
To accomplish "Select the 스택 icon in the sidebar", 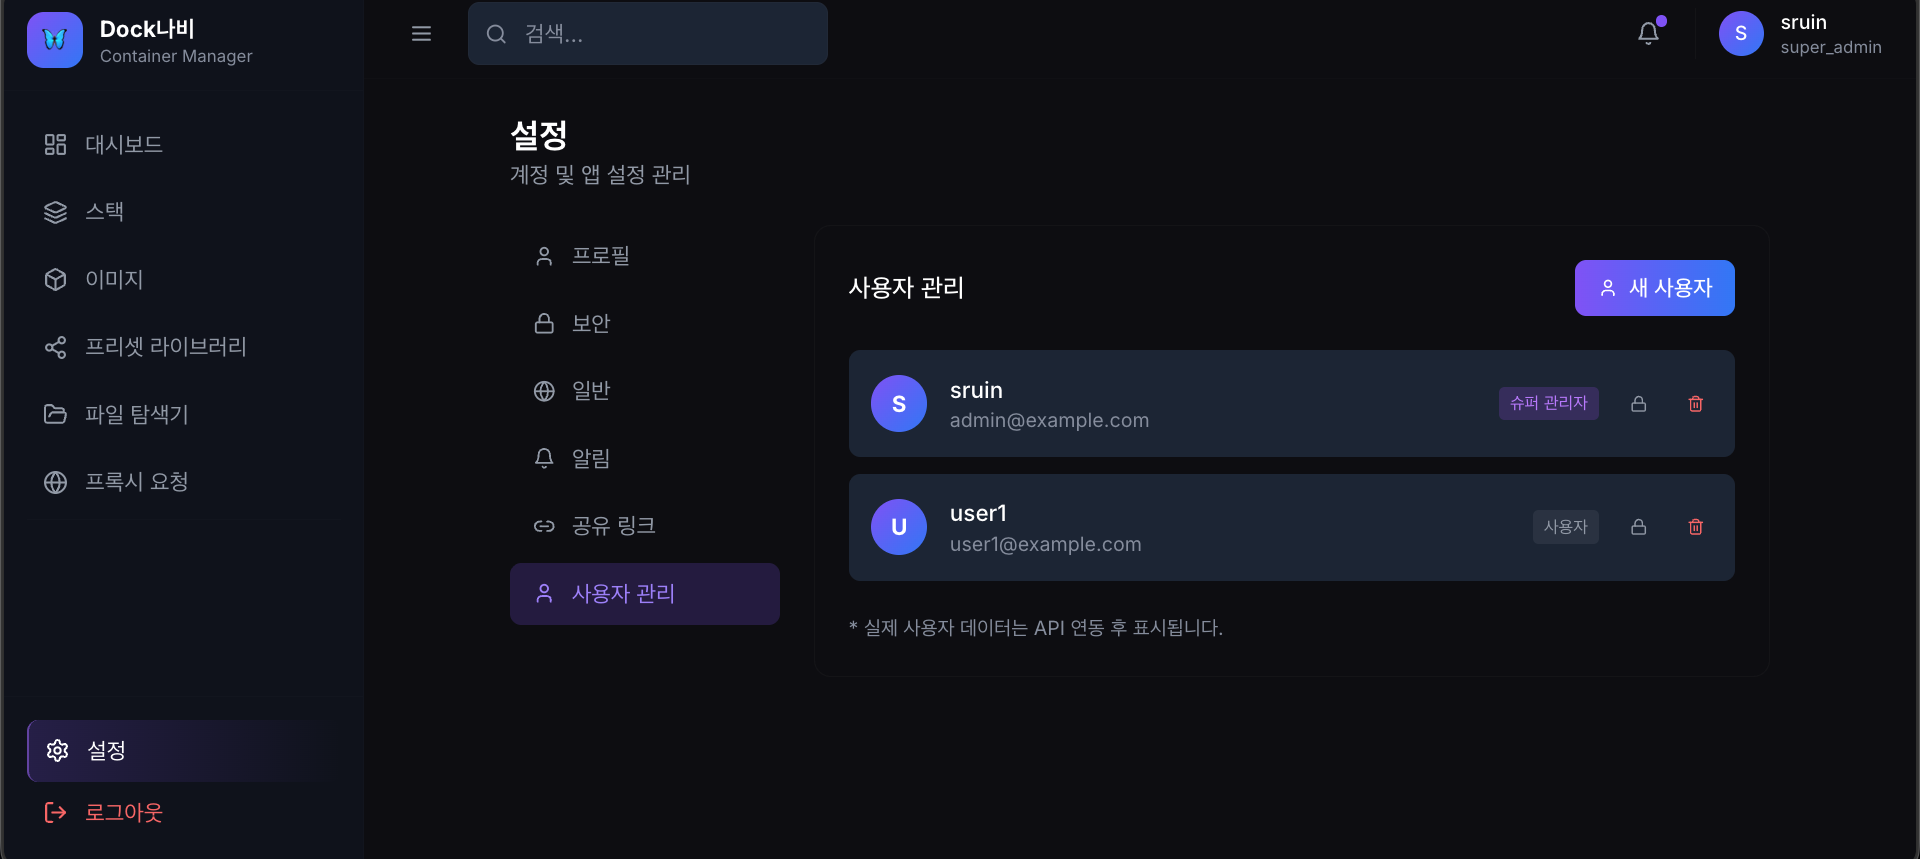I will click(x=55, y=211).
